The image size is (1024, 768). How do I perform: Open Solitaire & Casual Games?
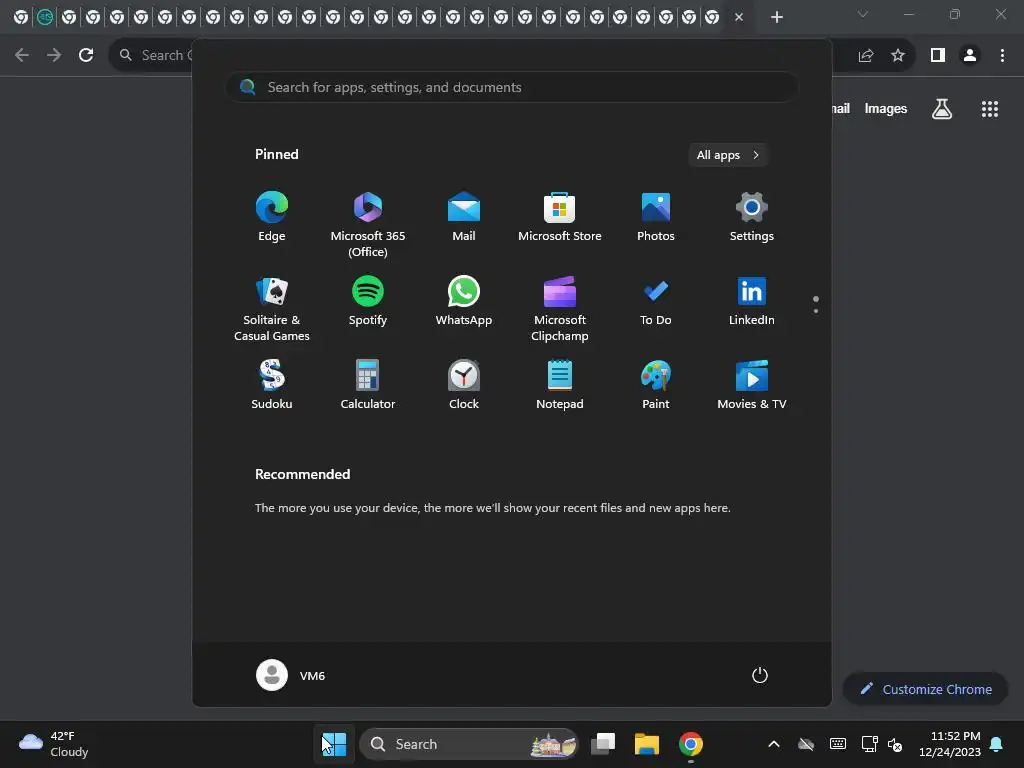click(x=272, y=308)
